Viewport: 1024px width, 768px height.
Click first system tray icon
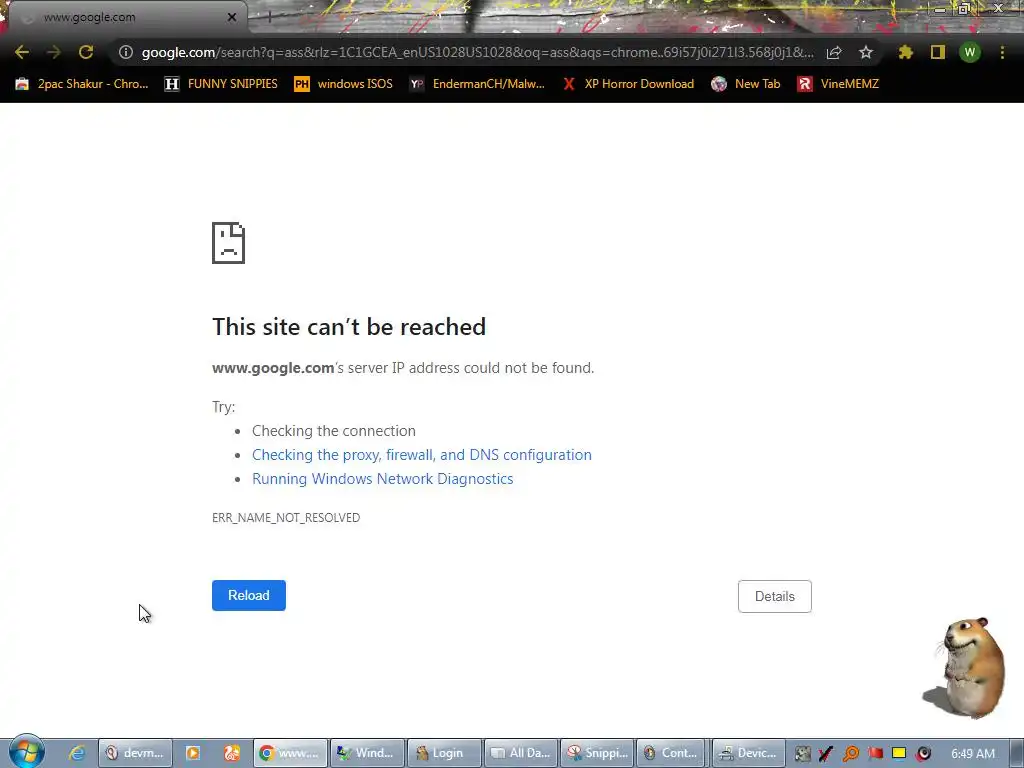coord(803,754)
